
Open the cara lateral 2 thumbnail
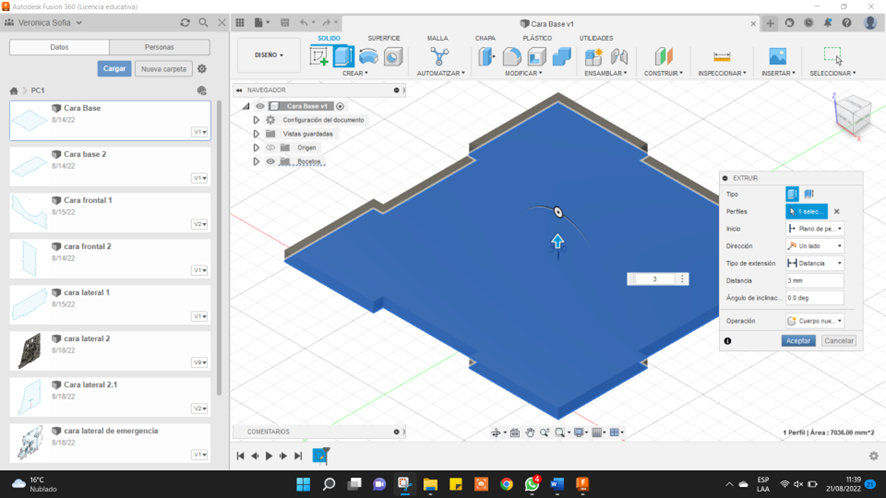30,350
